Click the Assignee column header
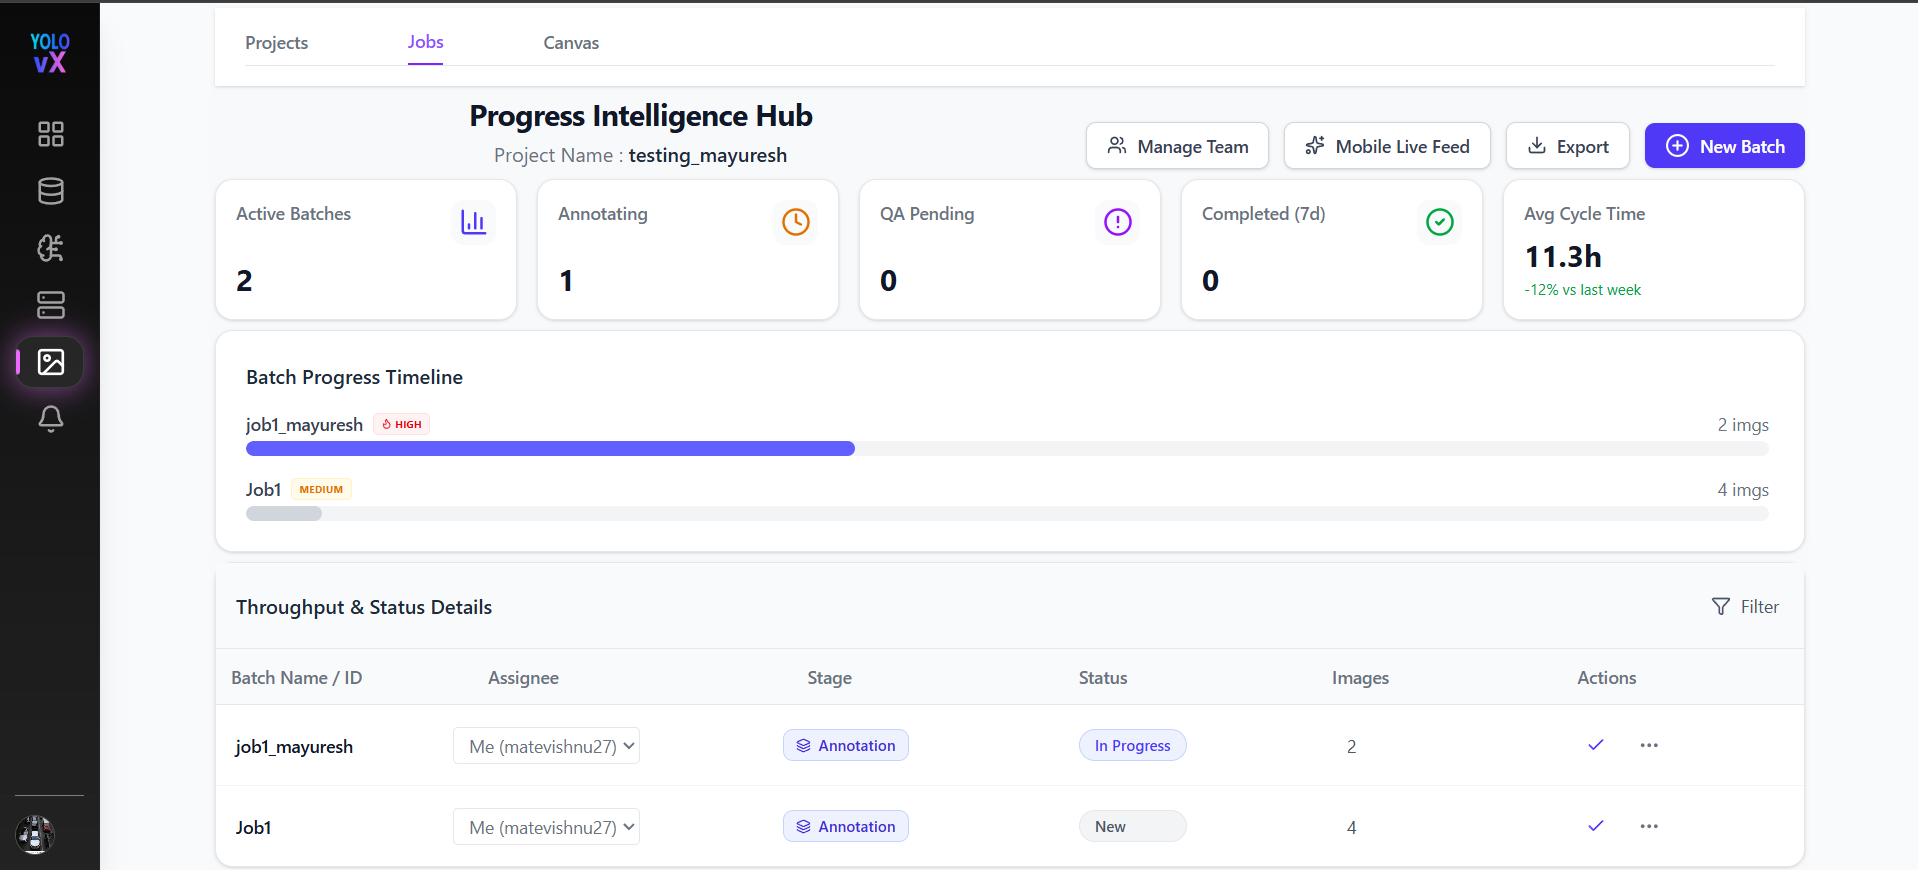This screenshot has width=1918, height=870. coord(523,678)
